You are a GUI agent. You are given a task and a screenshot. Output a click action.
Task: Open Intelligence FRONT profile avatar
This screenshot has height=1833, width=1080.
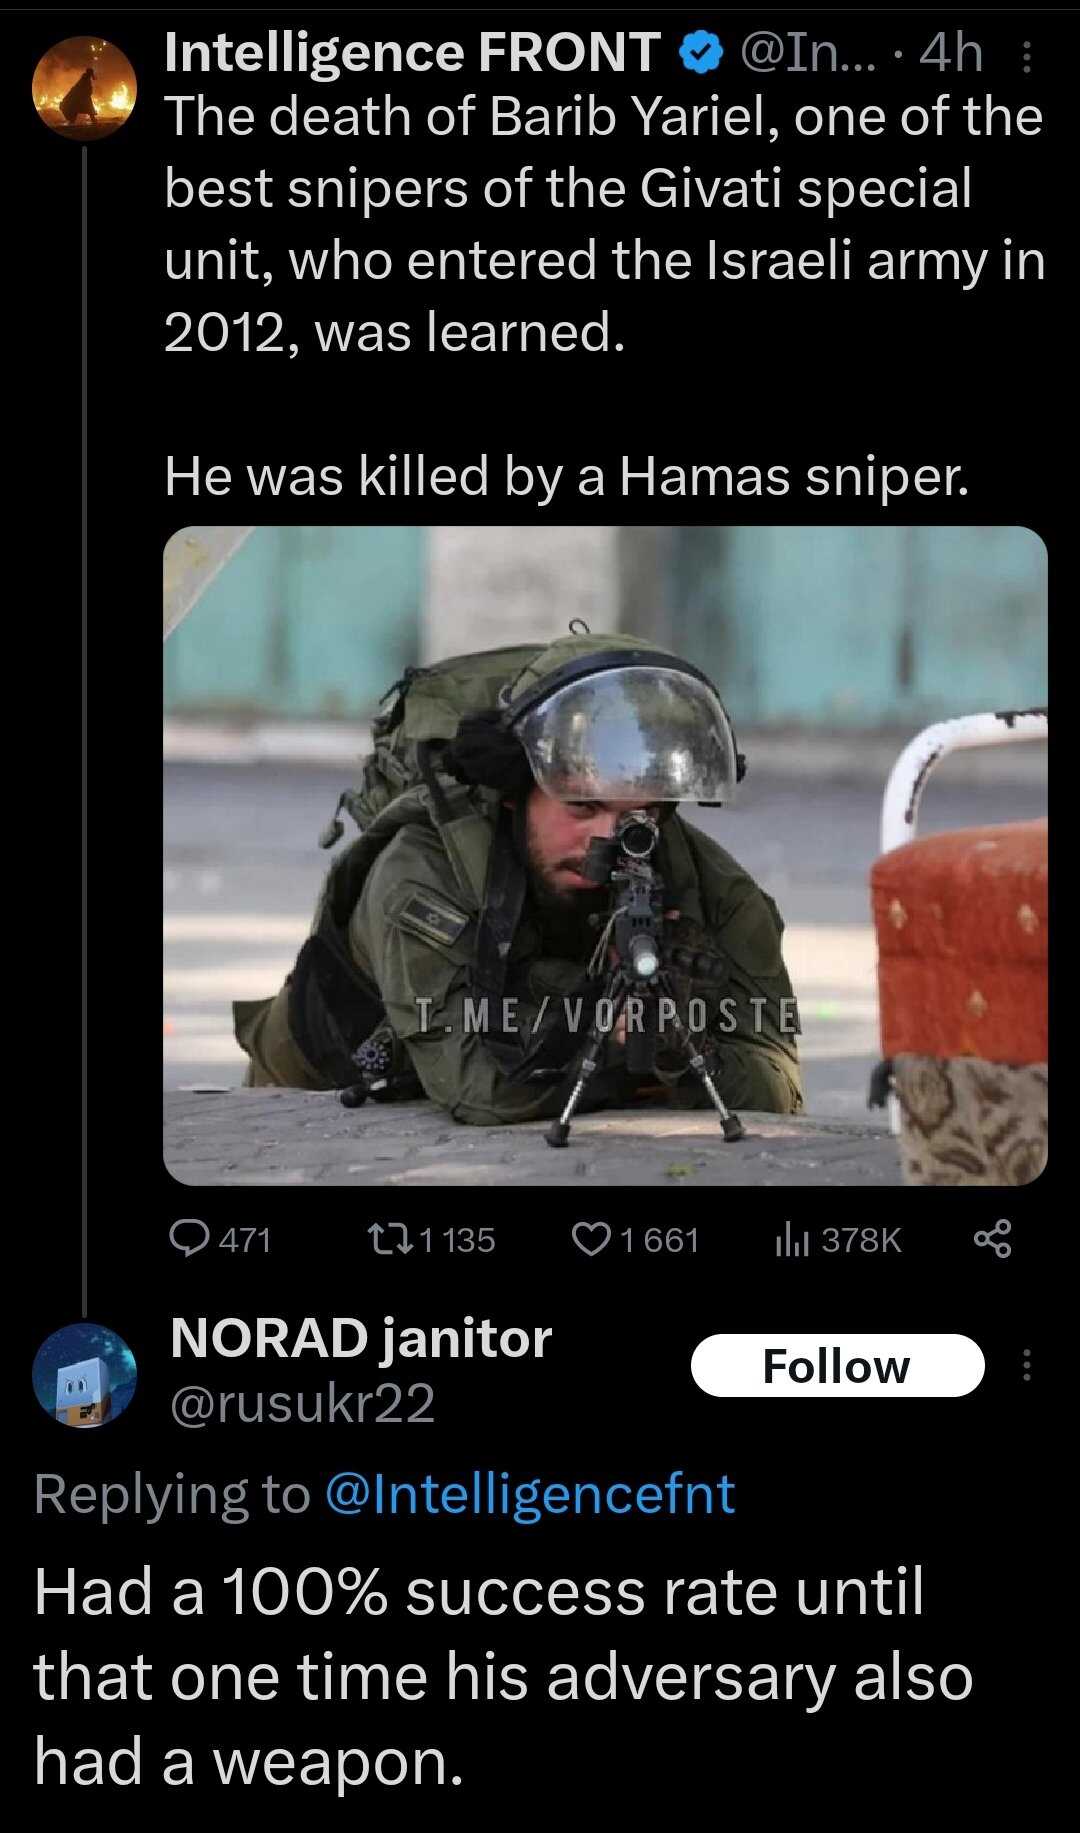85,87
